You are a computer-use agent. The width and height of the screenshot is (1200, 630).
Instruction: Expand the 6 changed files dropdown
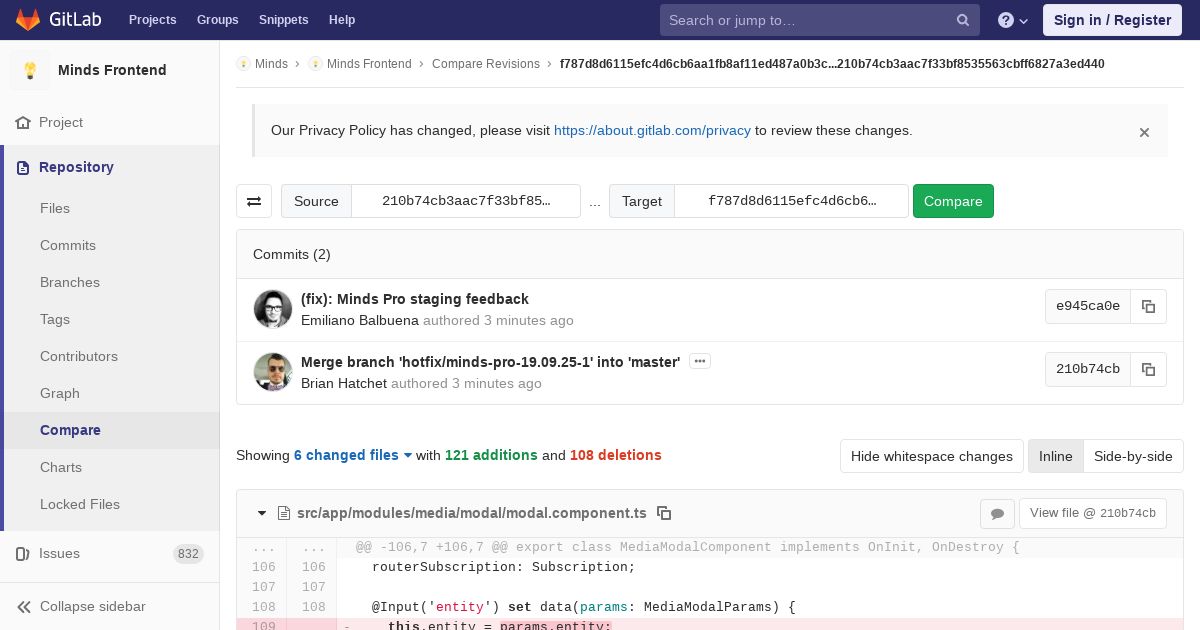click(x=353, y=455)
